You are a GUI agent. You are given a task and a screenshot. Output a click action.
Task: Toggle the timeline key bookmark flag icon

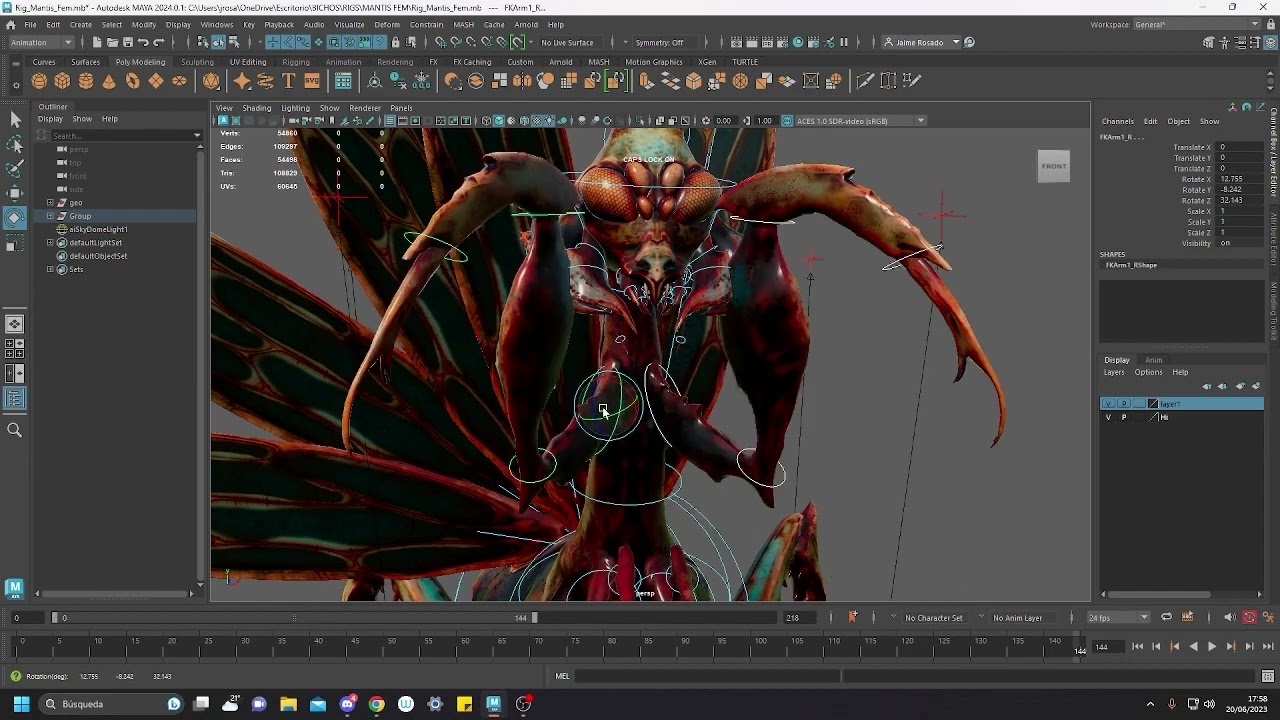coord(852,617)
